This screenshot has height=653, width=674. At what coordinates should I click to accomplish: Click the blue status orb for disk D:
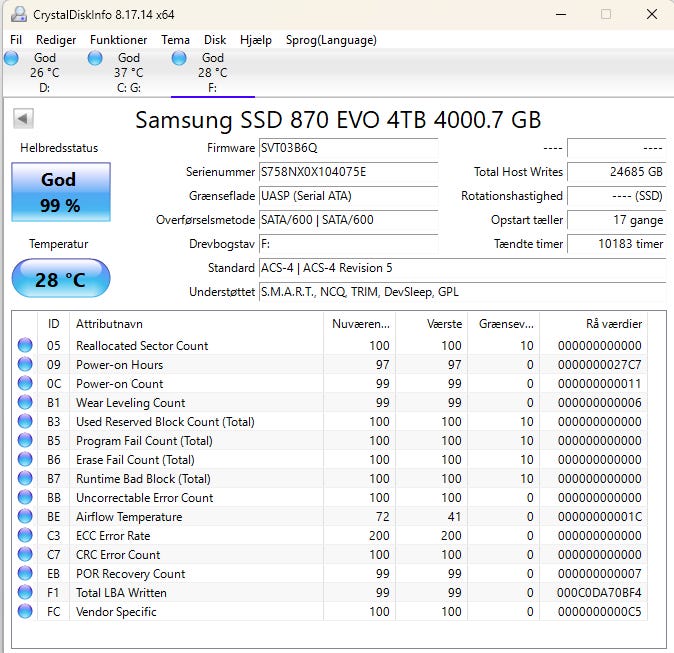click(x=11, y=58)
